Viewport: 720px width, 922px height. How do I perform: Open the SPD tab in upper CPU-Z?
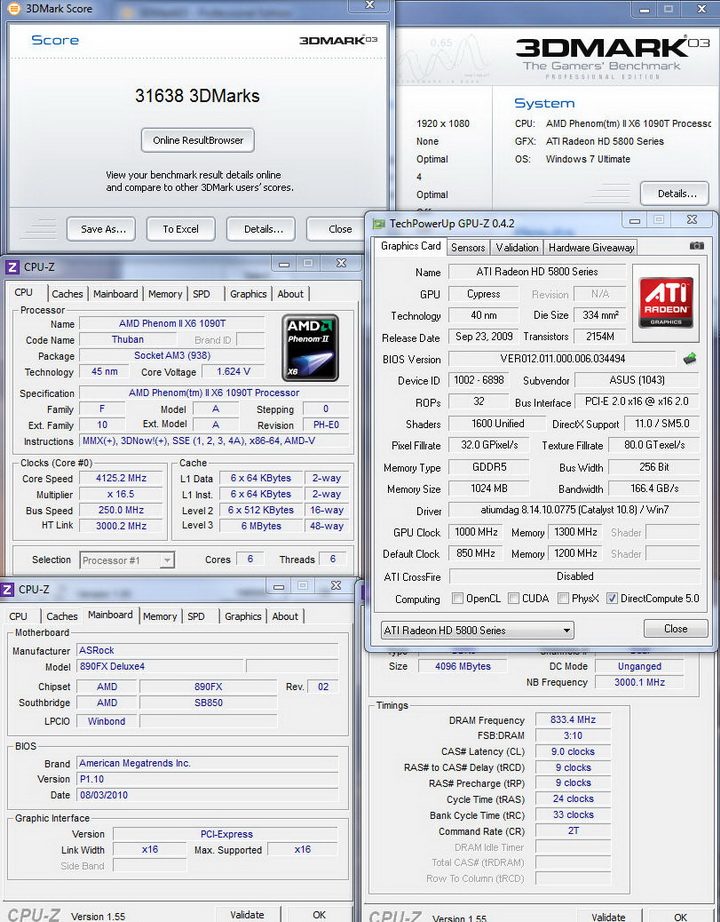201,293
